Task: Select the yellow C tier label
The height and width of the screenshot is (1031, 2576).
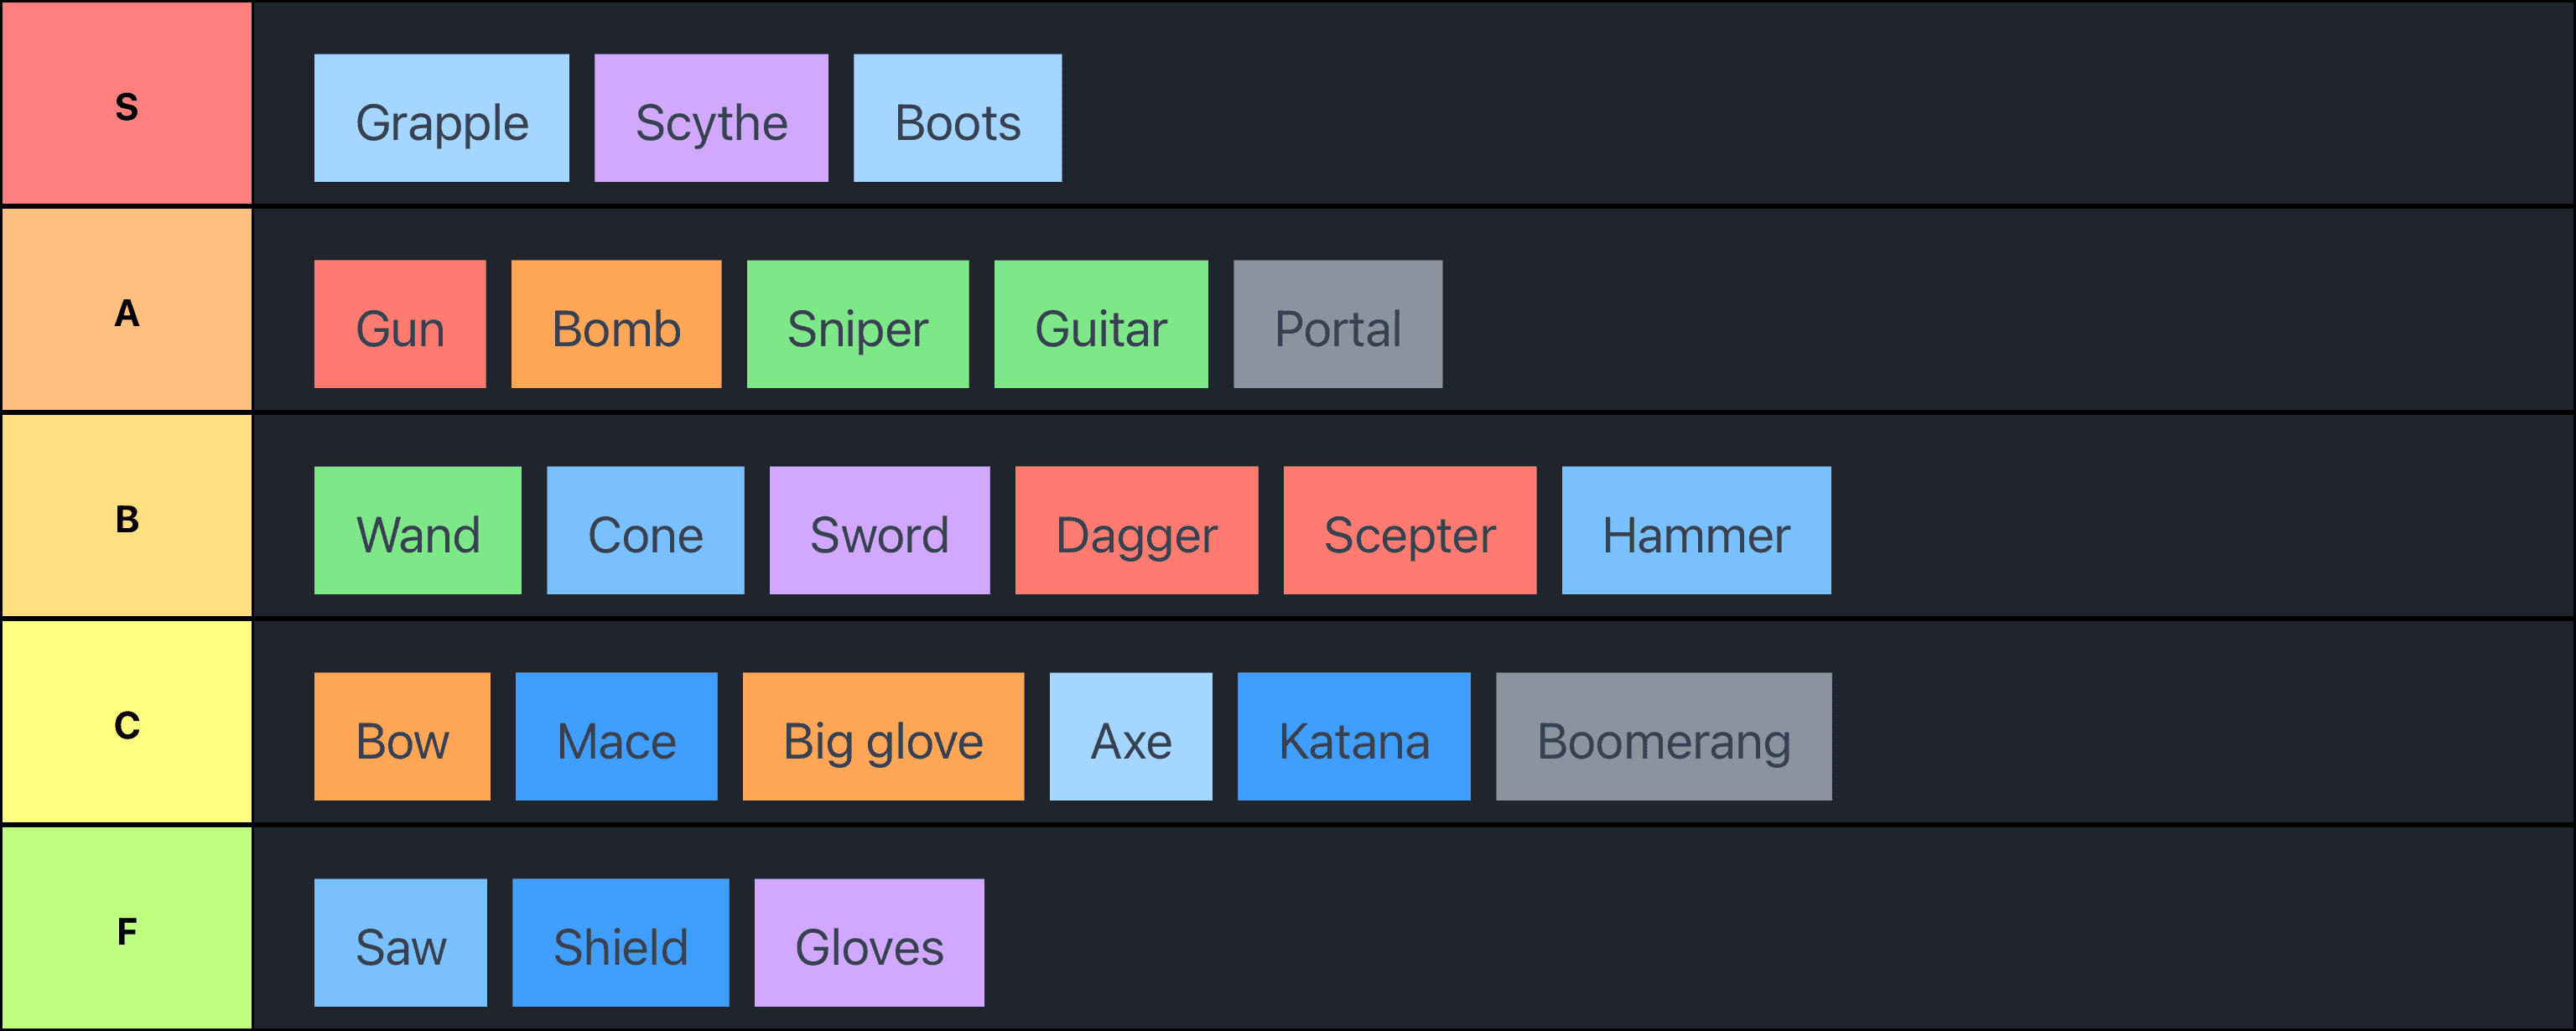Action: [x=127, y=723]
